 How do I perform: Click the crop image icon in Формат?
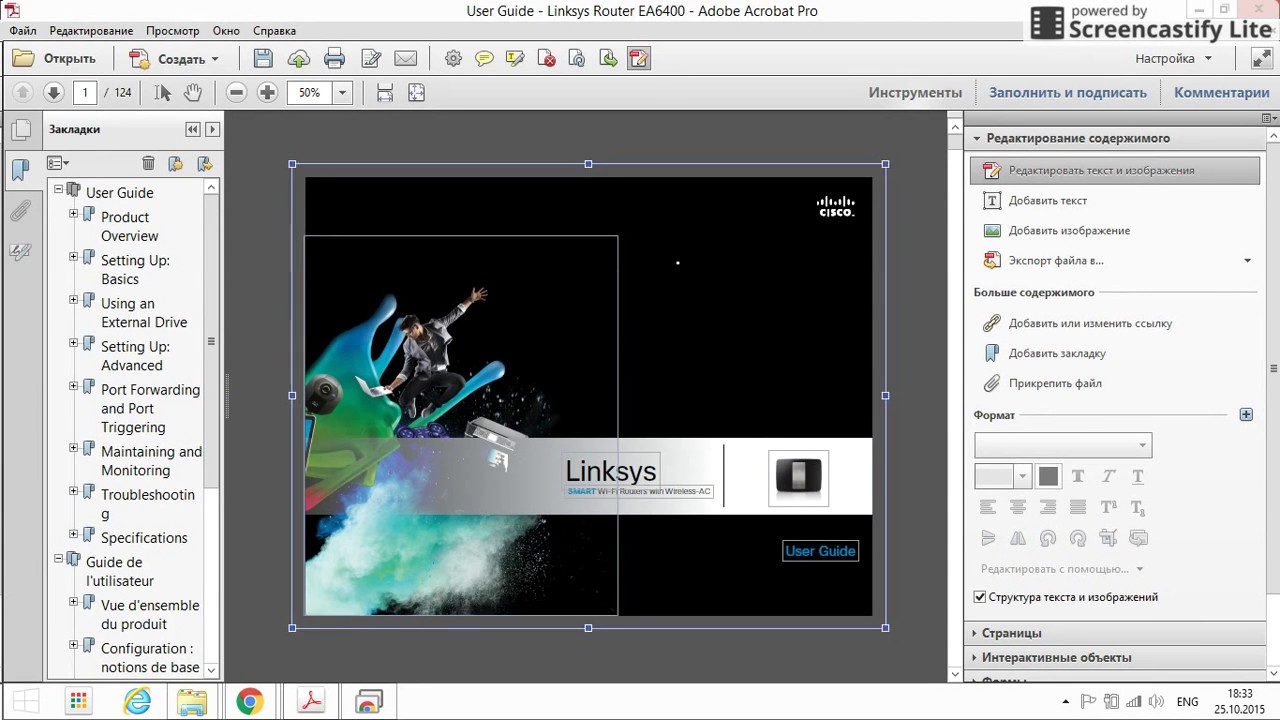pos(1108,538)
